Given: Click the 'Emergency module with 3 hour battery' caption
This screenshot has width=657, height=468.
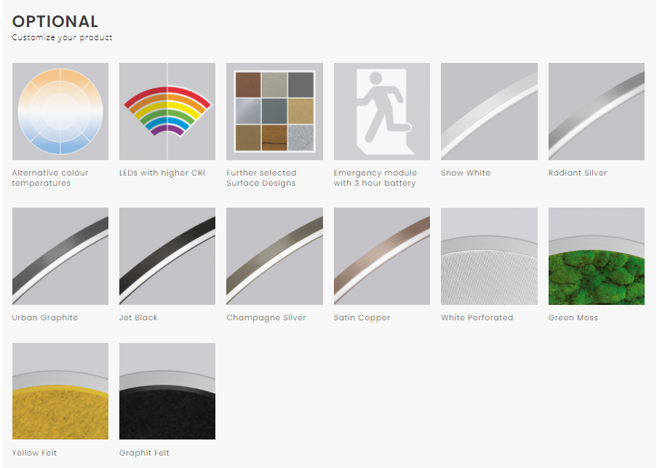Looking at the screenshot, I should (x=375, y=178).
